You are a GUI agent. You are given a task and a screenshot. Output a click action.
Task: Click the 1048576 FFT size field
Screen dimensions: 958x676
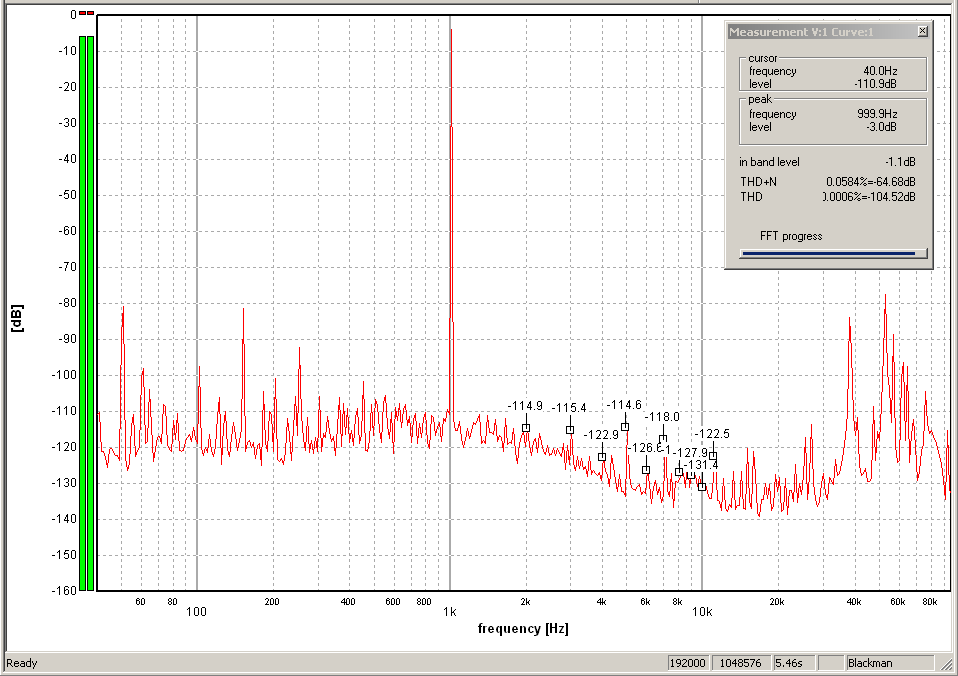point(742,663)
